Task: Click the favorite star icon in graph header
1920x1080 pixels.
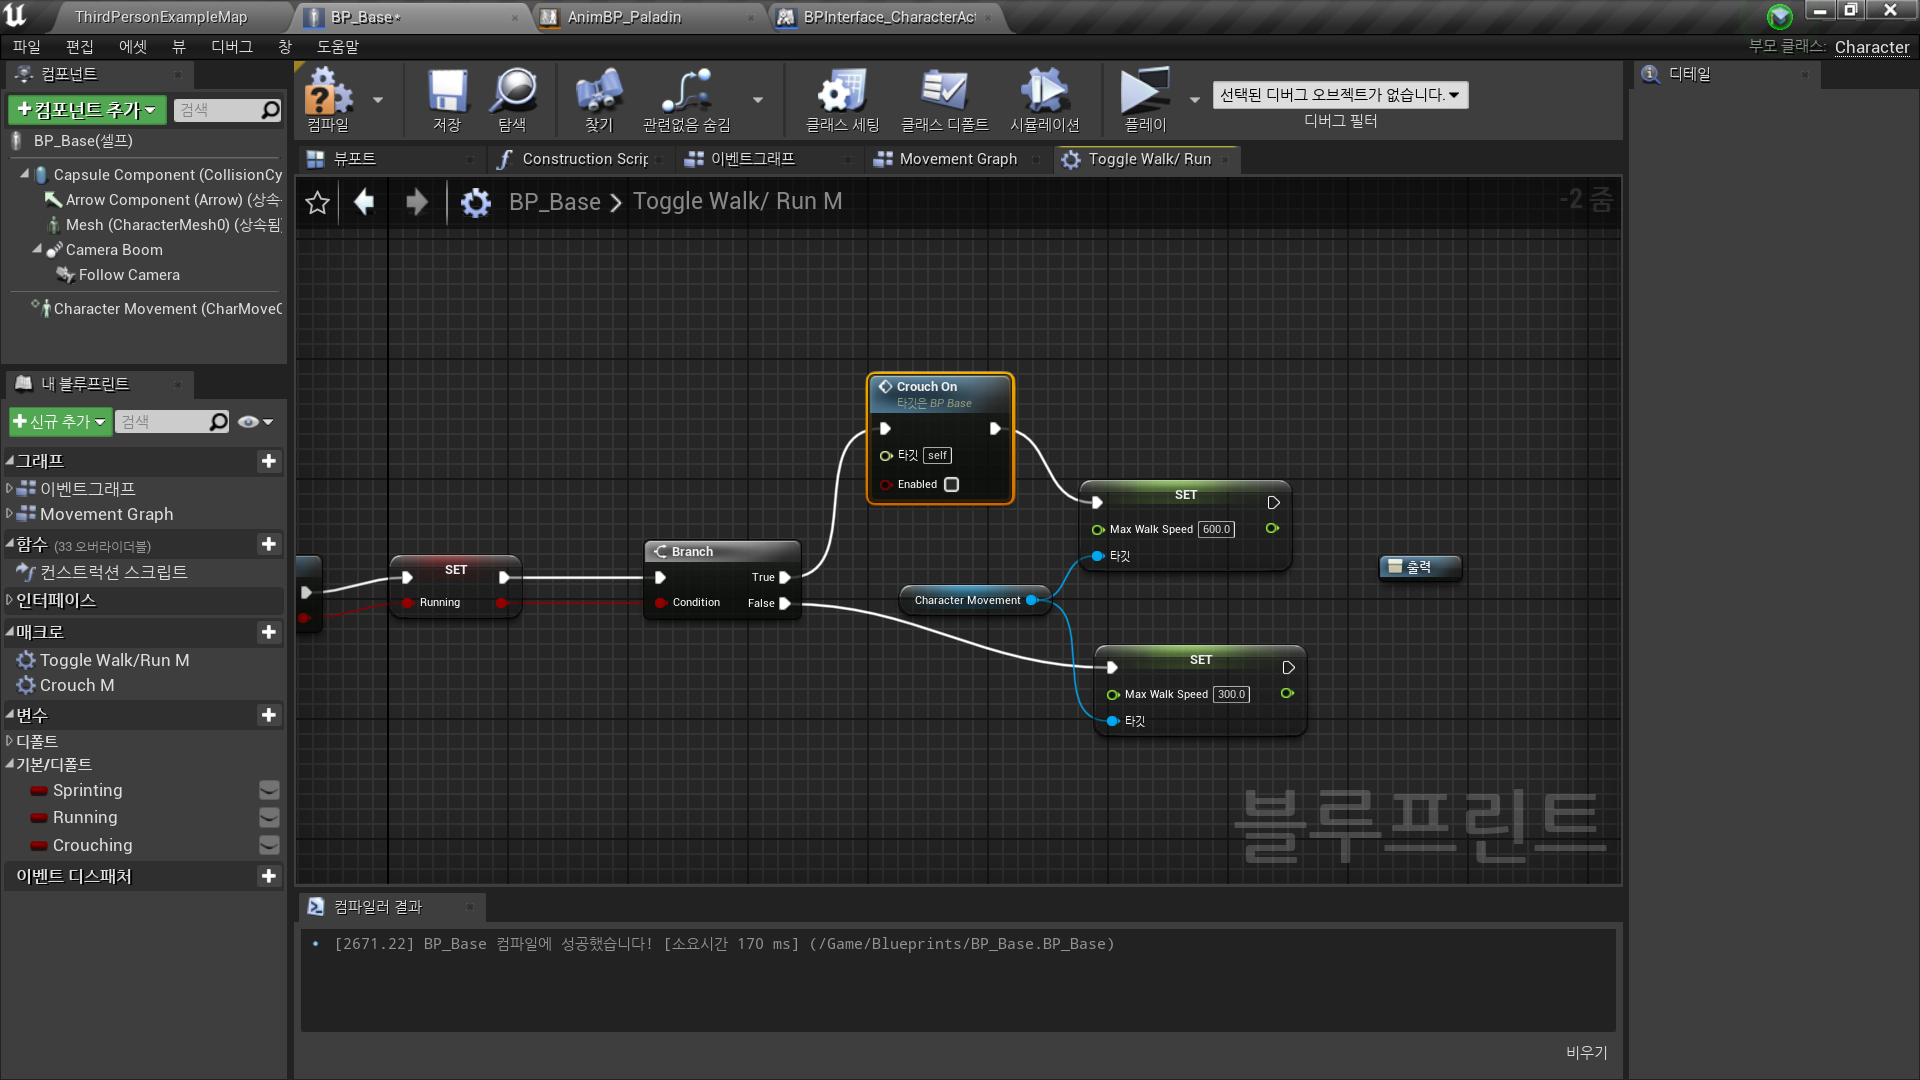Action: [x=318, y=203]
